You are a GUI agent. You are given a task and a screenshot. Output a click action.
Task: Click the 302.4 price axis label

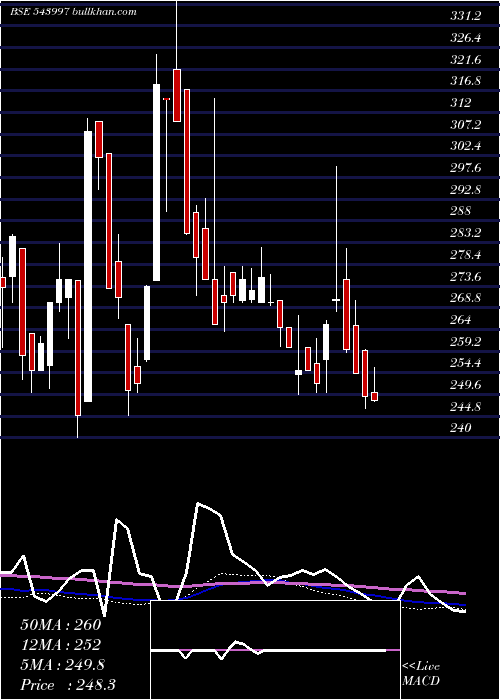point(466,146)
